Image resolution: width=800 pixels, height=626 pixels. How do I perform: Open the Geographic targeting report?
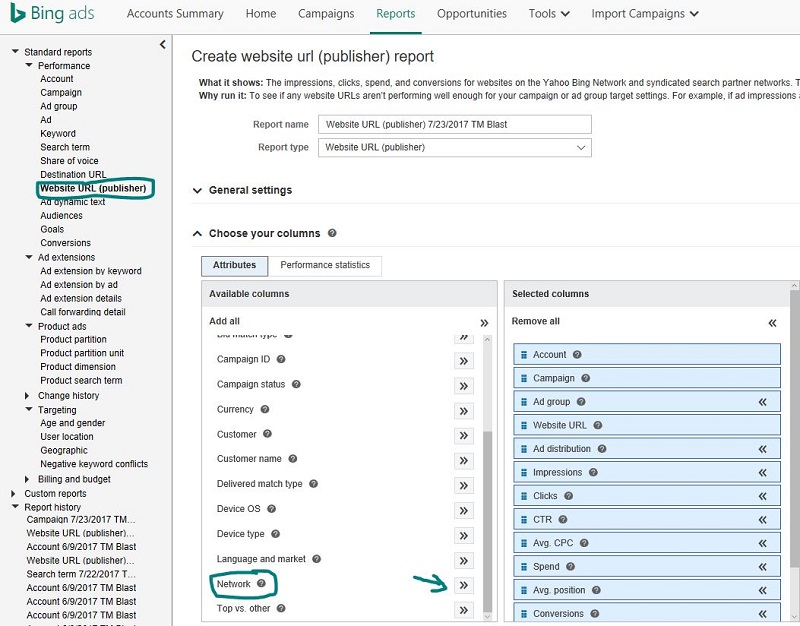[x=64, y=450]
